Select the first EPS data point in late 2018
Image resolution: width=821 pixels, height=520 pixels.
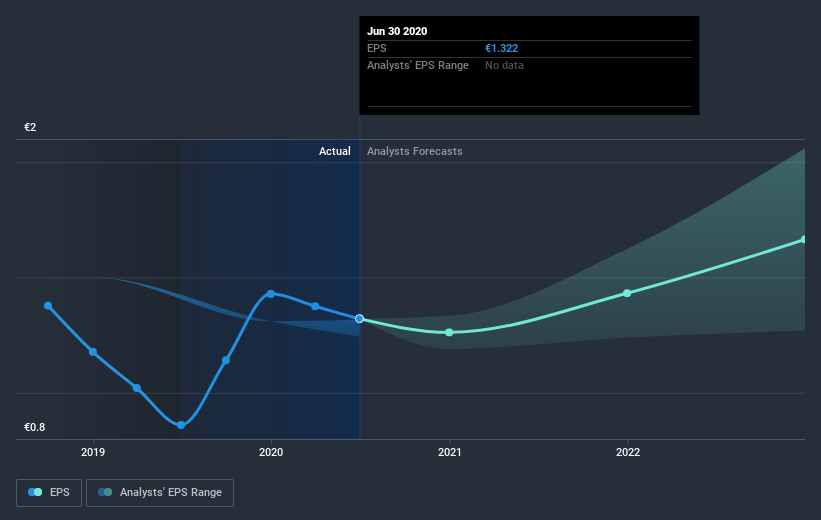click(x=48, y=306)
